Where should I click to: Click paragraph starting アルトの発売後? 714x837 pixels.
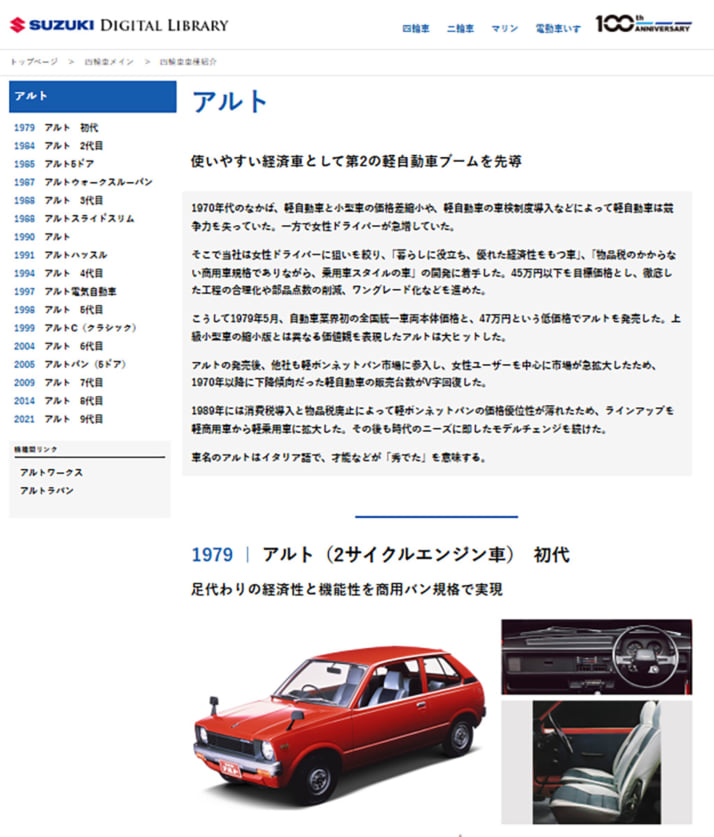point(424,374)
